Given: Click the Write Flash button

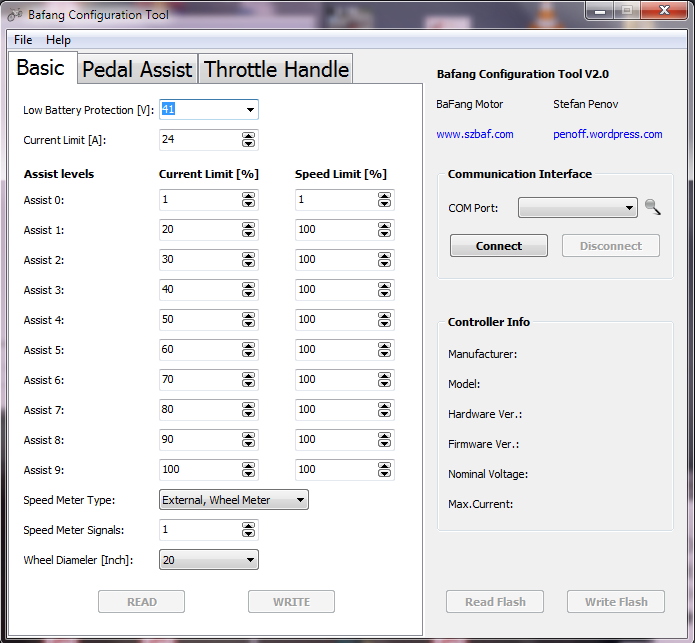Looking at the screenshot, I should (616, 602).
